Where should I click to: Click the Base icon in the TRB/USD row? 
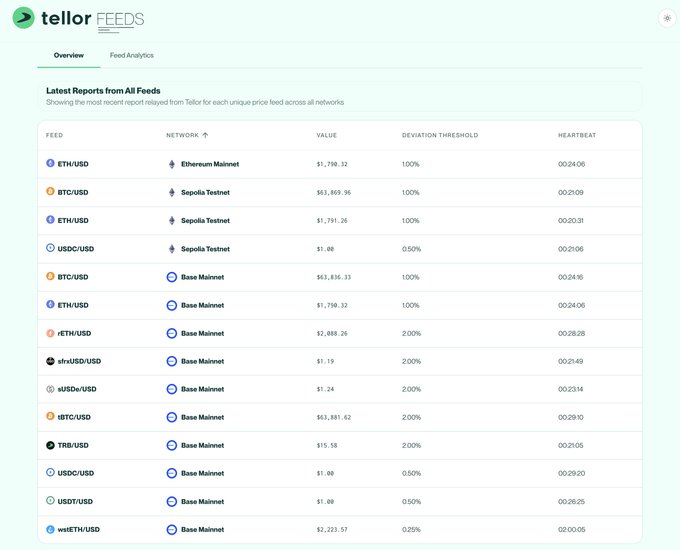172,445
